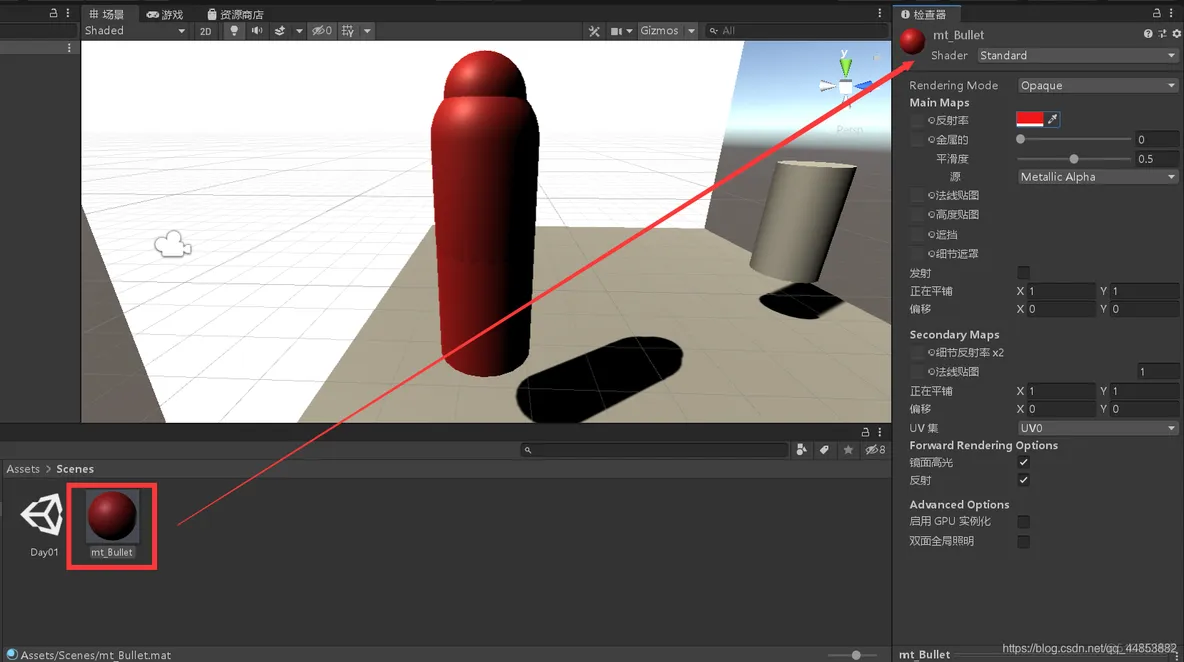The image size is (1184, 662).
Task: Edit Main Maps tiling X field
Action: point(1061,291)
